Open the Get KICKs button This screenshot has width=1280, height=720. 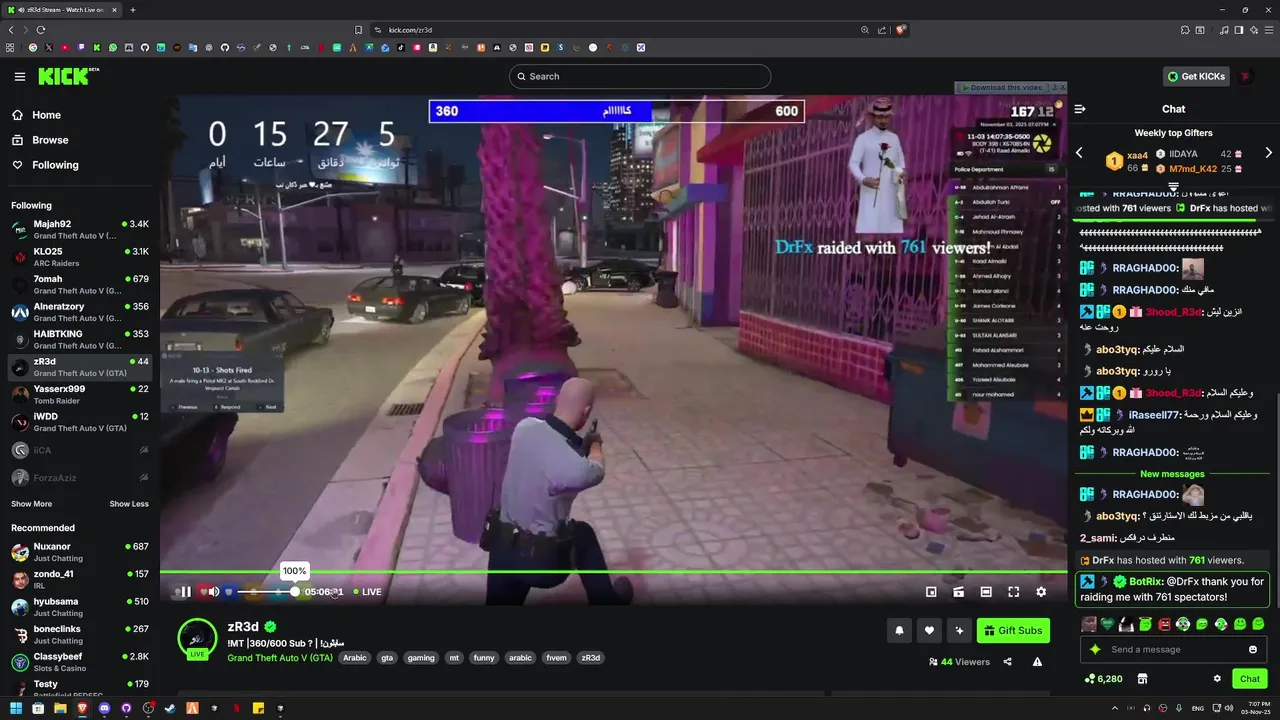[1196, 76]
